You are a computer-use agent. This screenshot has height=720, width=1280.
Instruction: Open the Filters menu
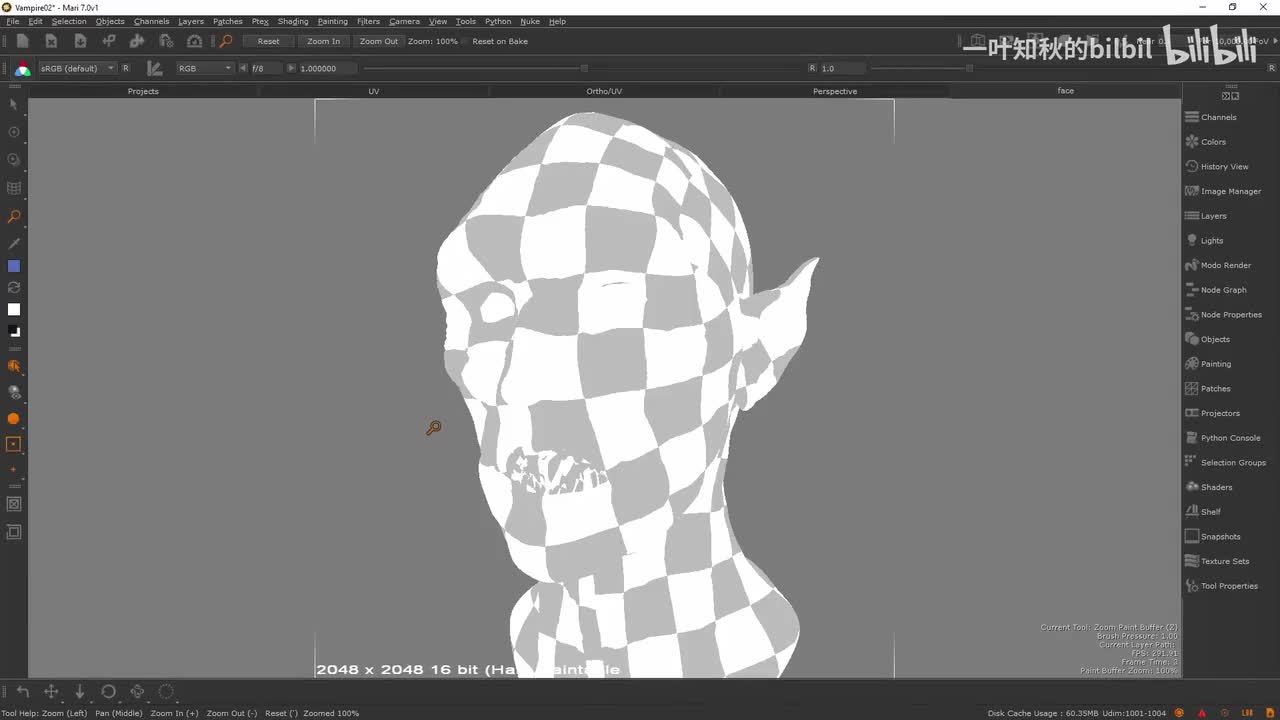368,21
